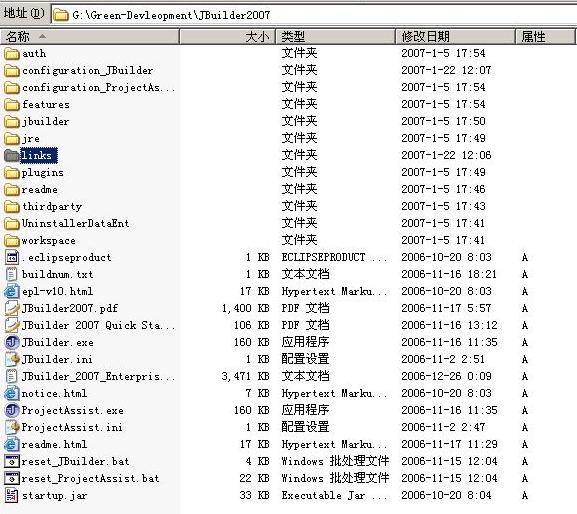
Task: Click the file name epl-v10.html
Action: click(x=57, y=292)
